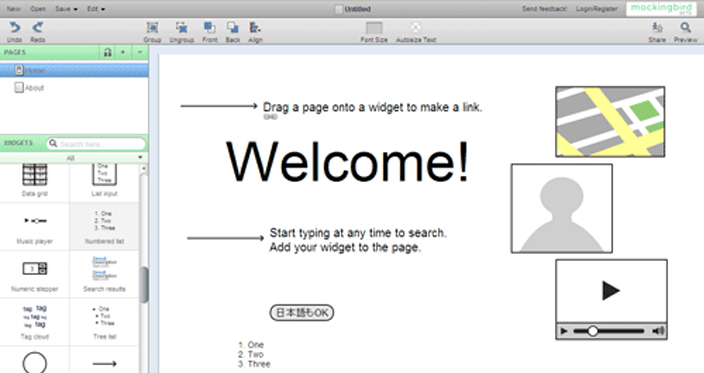Click the large play triangle in video
This screenshot has width=704, height=373.
click(x=611, y=290)
